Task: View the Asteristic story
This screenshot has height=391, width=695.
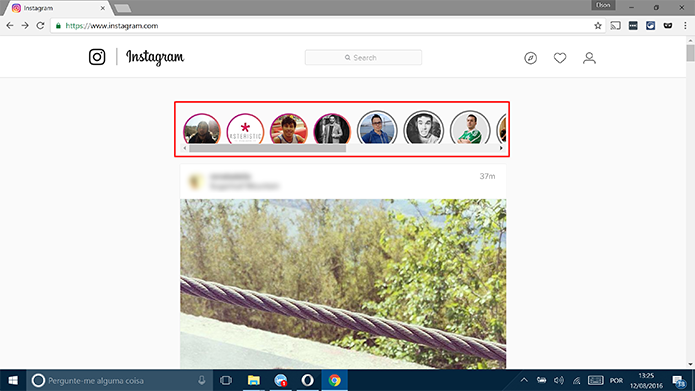Action: (245, 129)
